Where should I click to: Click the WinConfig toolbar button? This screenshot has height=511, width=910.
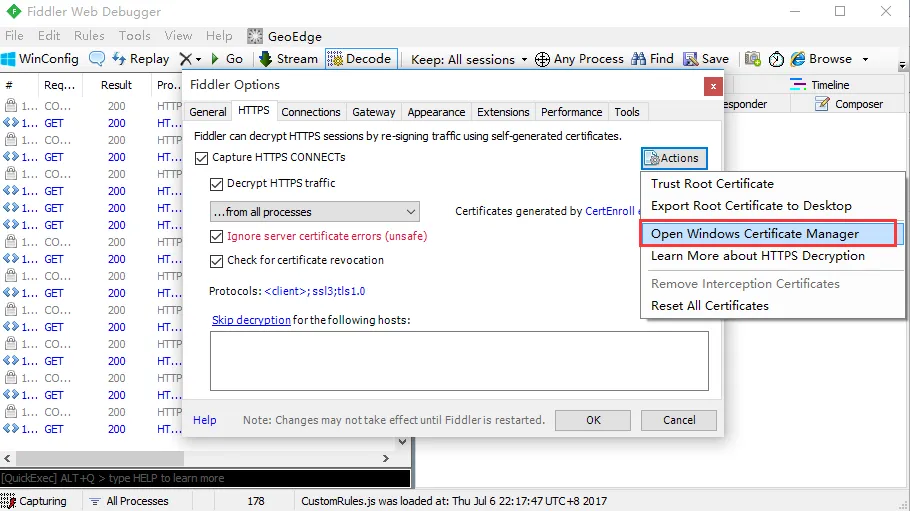tap(40, 59)
